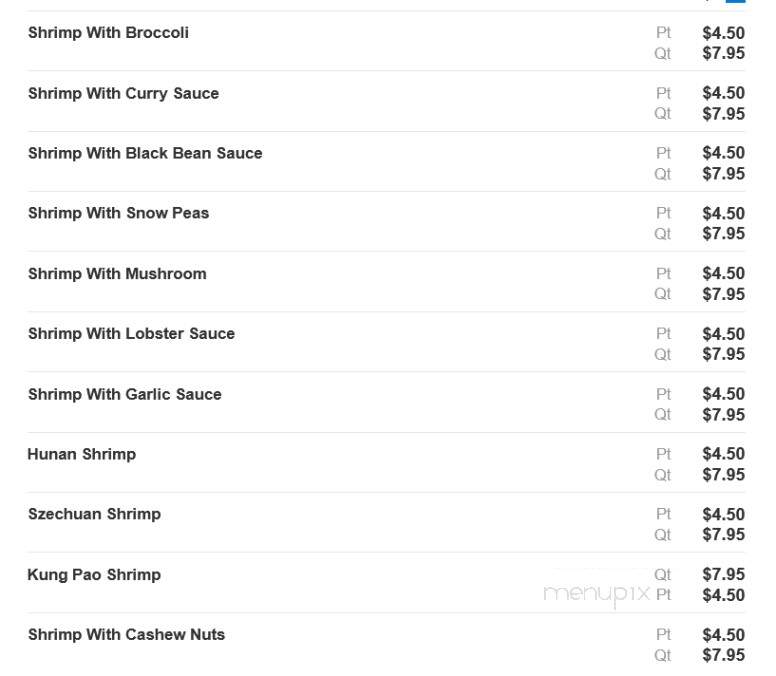Click Kung Pao Shrimp item
This screenshot has width=776, height=676.
94,575
